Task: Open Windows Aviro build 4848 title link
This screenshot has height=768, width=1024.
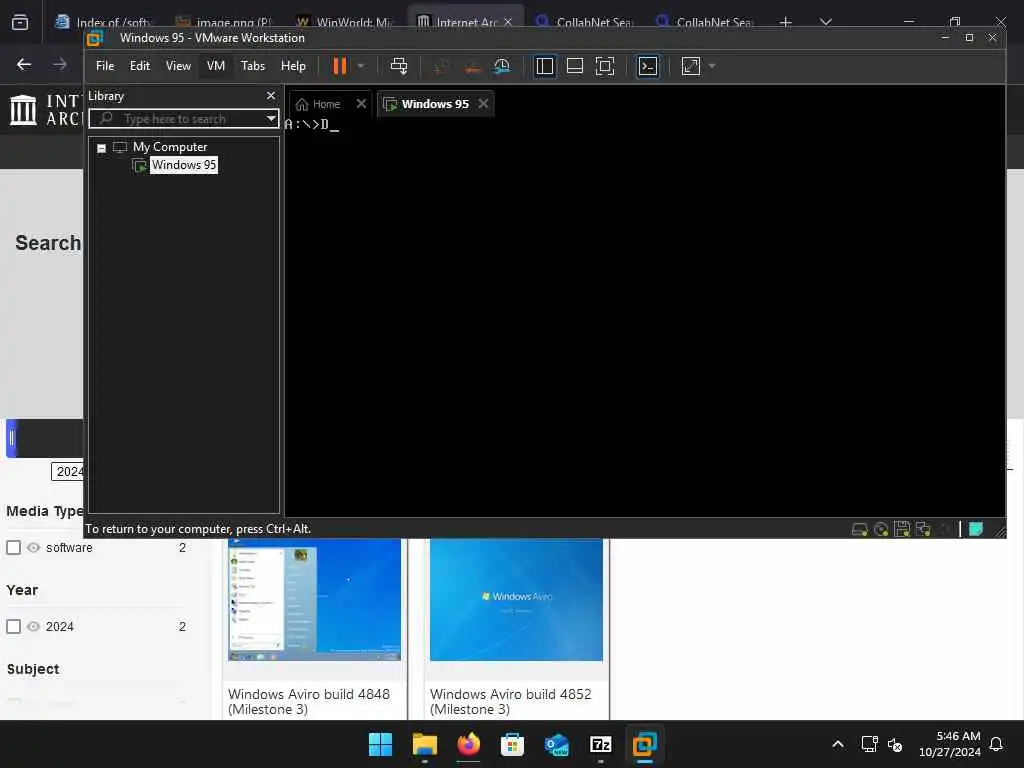Action: (x=309, y=701)
